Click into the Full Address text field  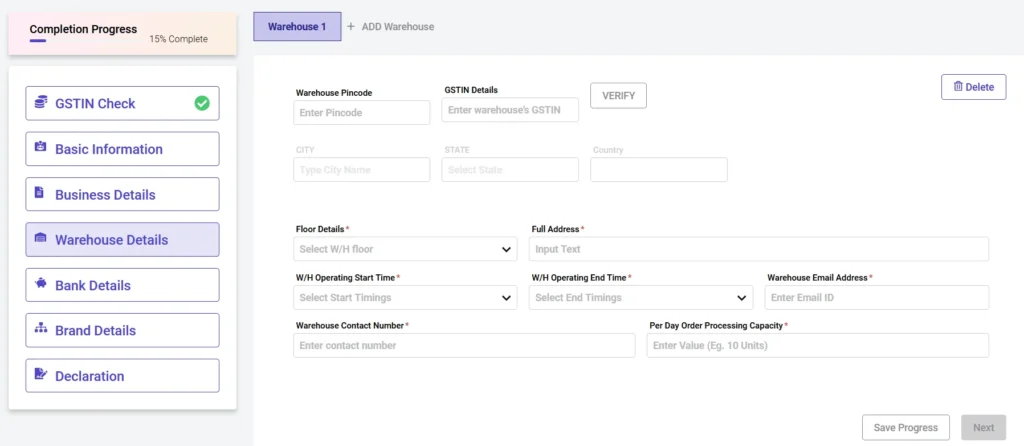click(x=758, y=249)
